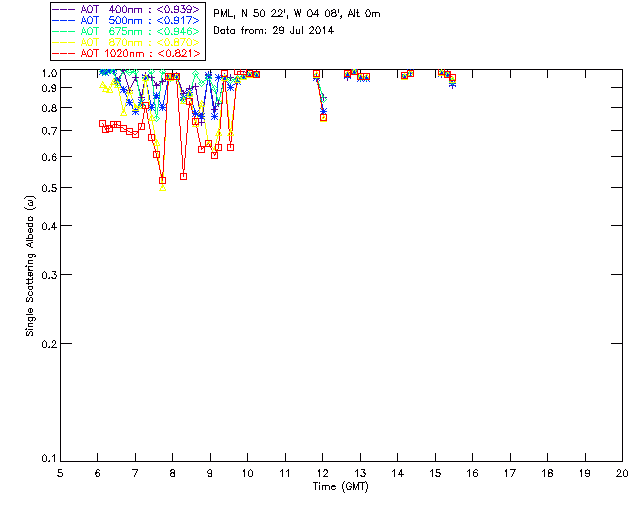Viewport: 640px width, 512px height.
Task: Click the y-axis tick label 0.4
Action: (x=49, y=226)
